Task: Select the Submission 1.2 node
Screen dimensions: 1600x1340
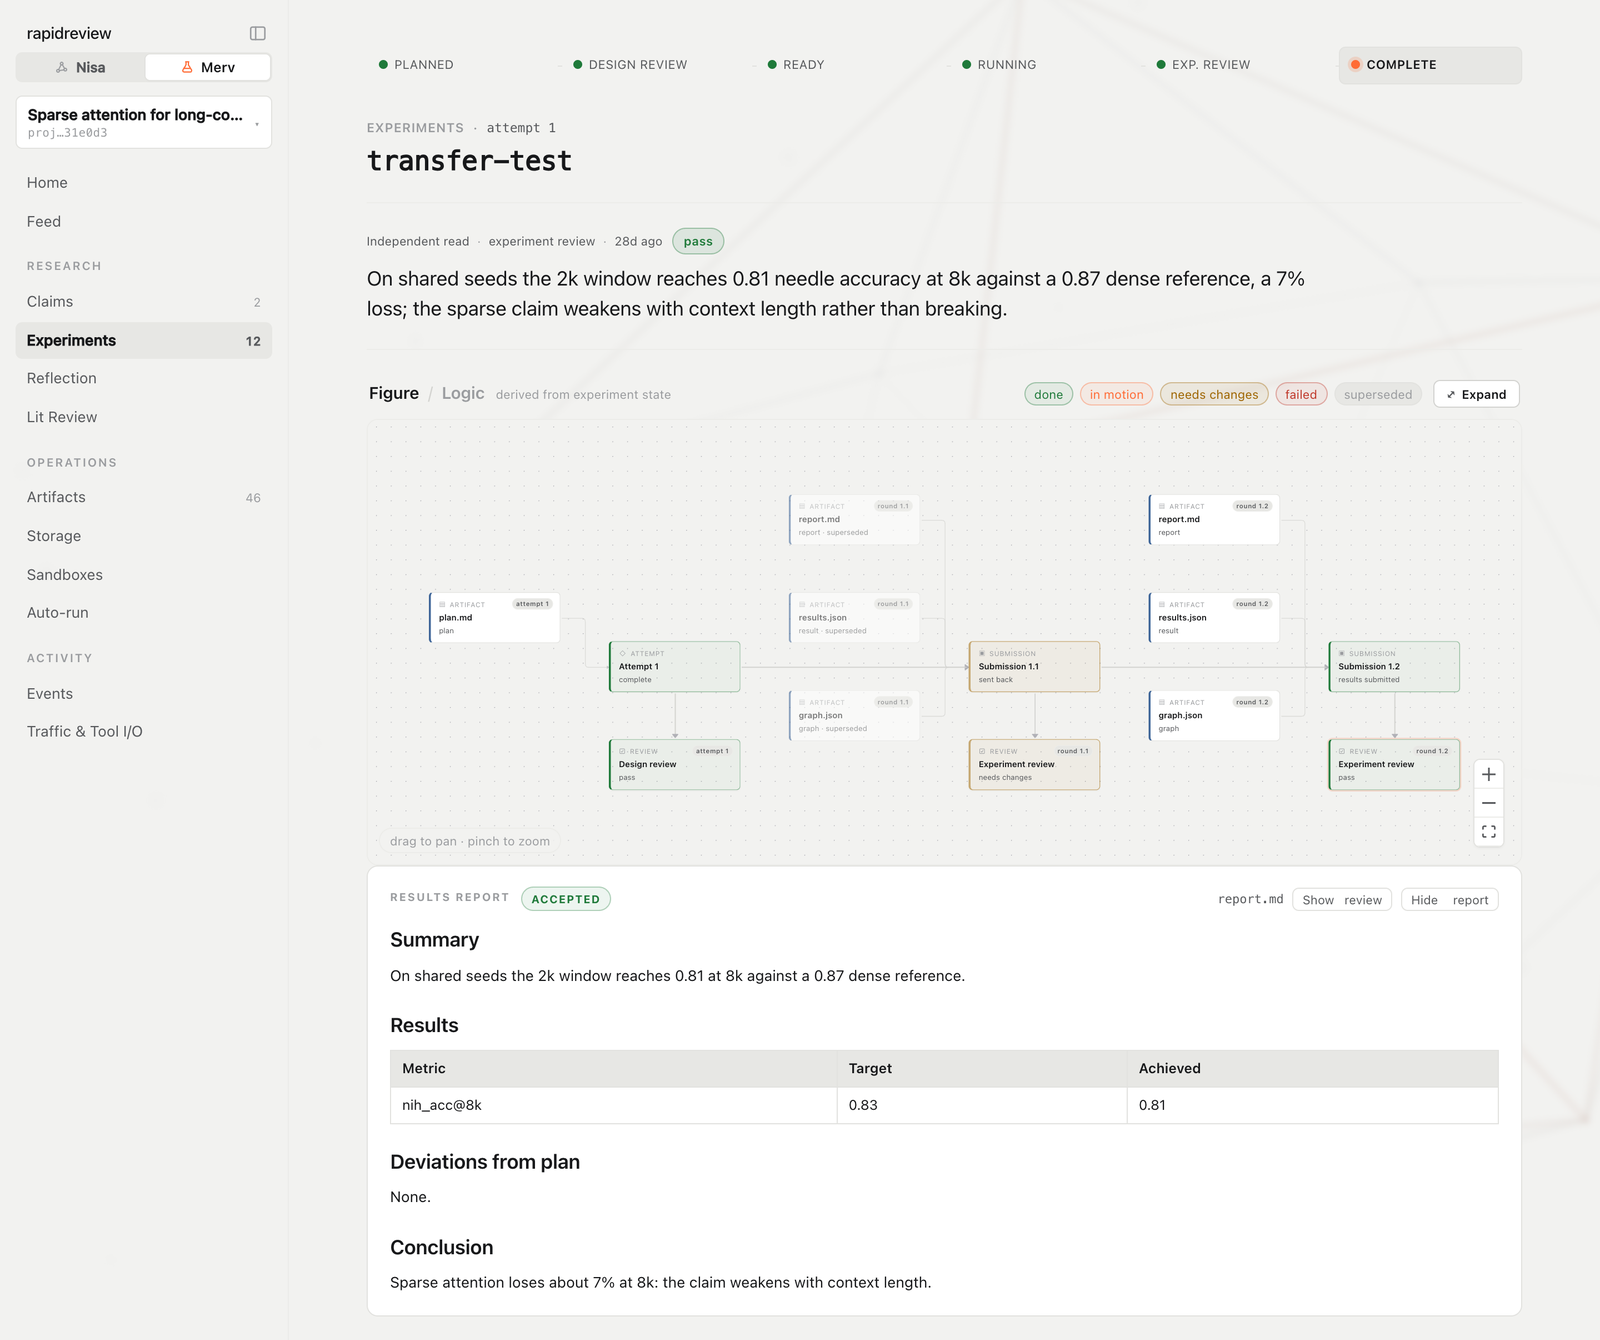Action: [1394, 666]
